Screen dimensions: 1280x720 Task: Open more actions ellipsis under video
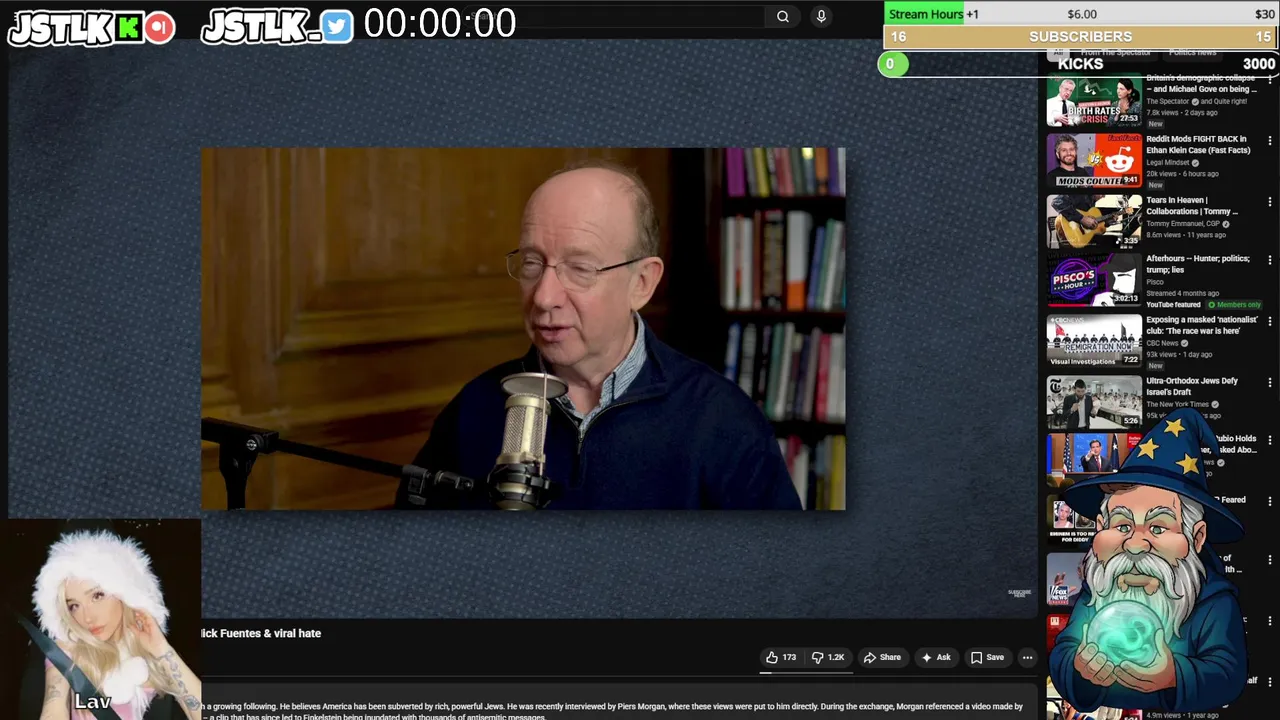1027,657
